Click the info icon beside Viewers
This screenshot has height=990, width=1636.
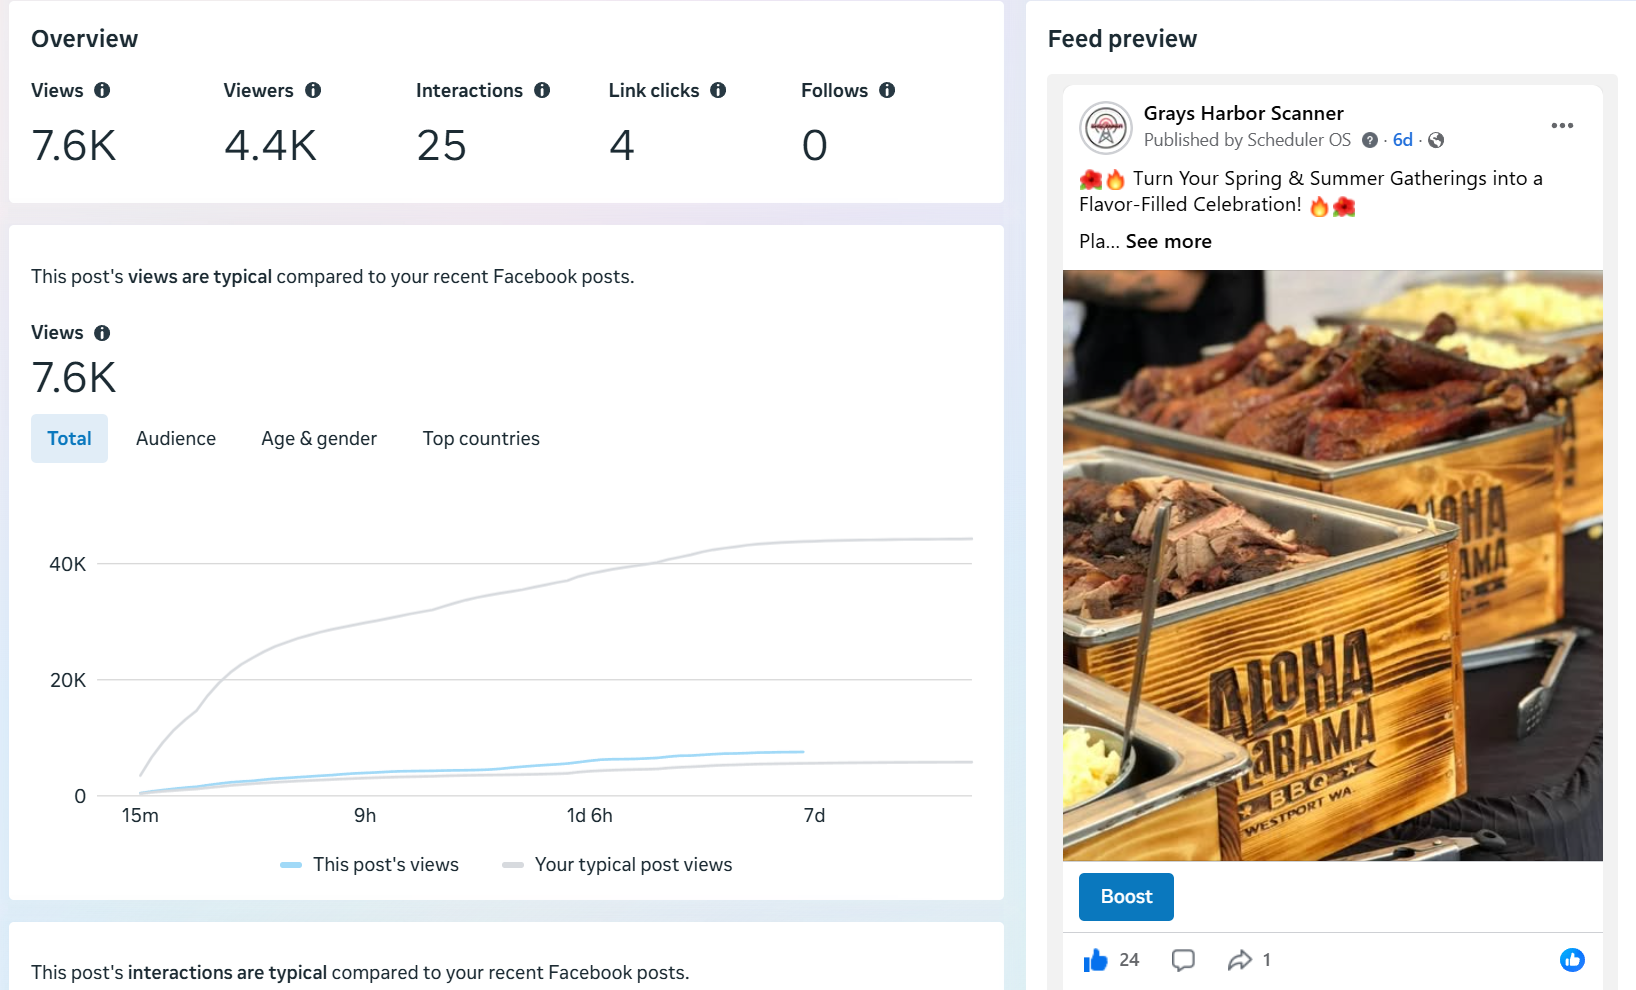click(313, 90)
